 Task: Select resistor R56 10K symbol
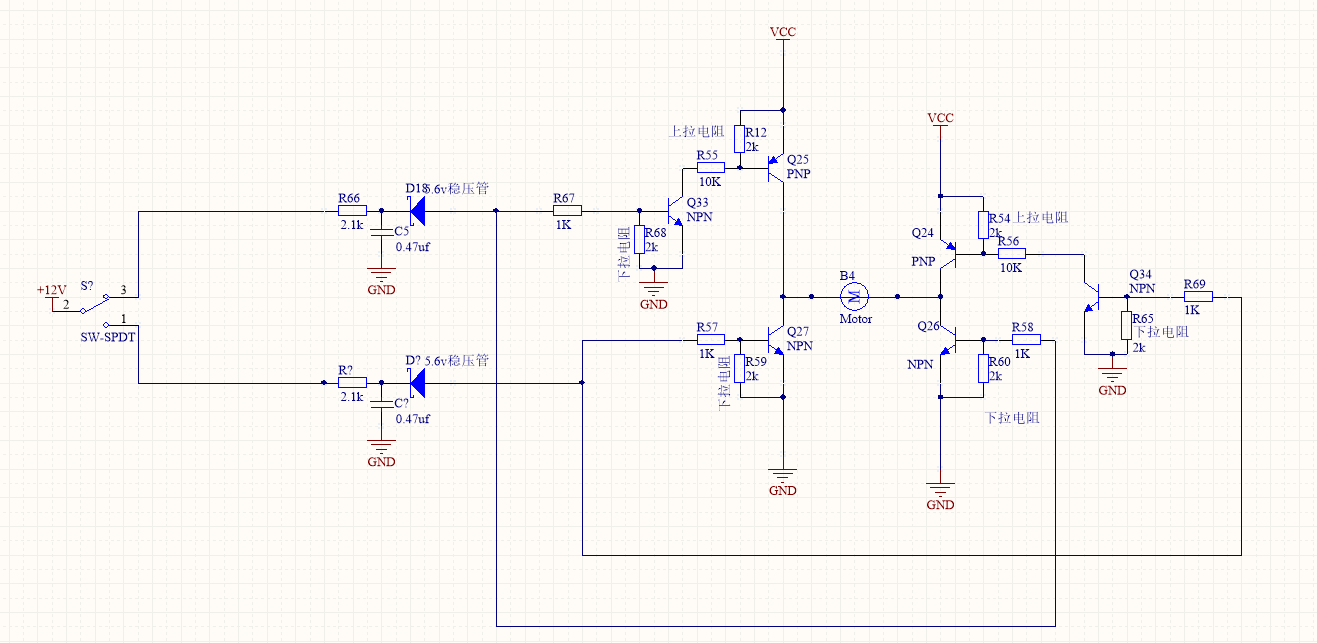(1011, 253)
